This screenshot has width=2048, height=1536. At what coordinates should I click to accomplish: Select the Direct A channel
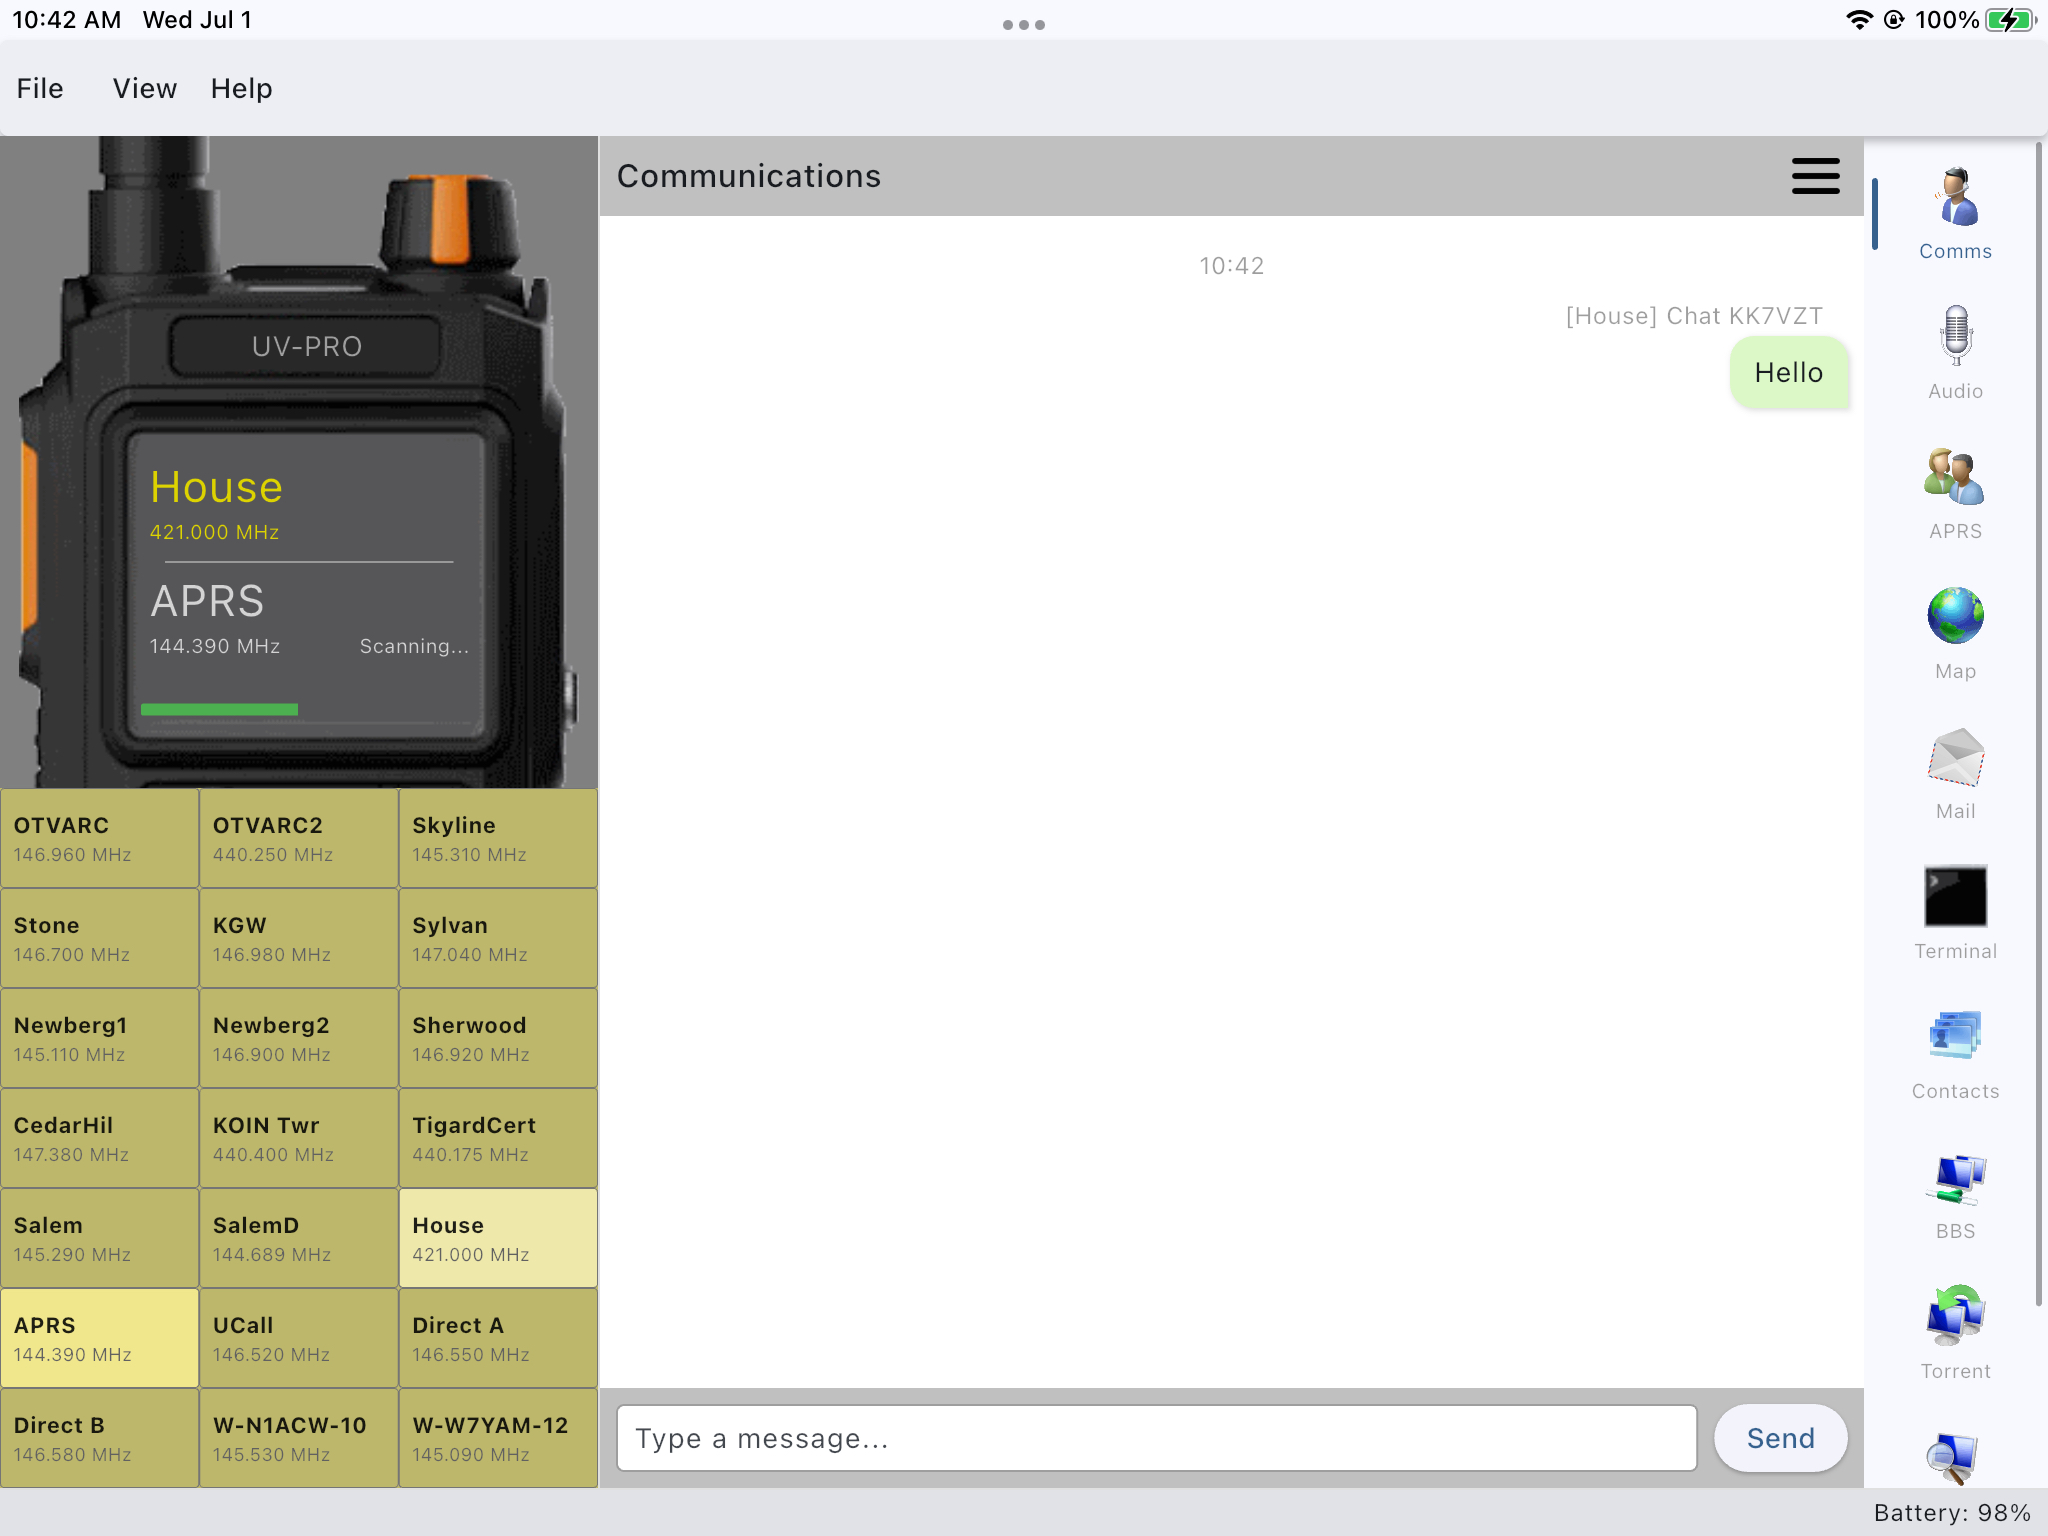pyautogui.click(x=498, y=1338)
